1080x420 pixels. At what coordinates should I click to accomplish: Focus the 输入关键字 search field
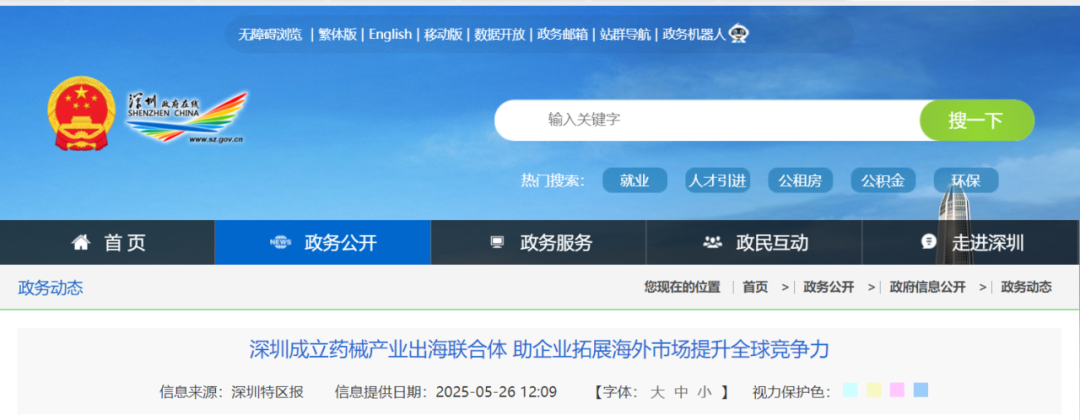point(707,120)
